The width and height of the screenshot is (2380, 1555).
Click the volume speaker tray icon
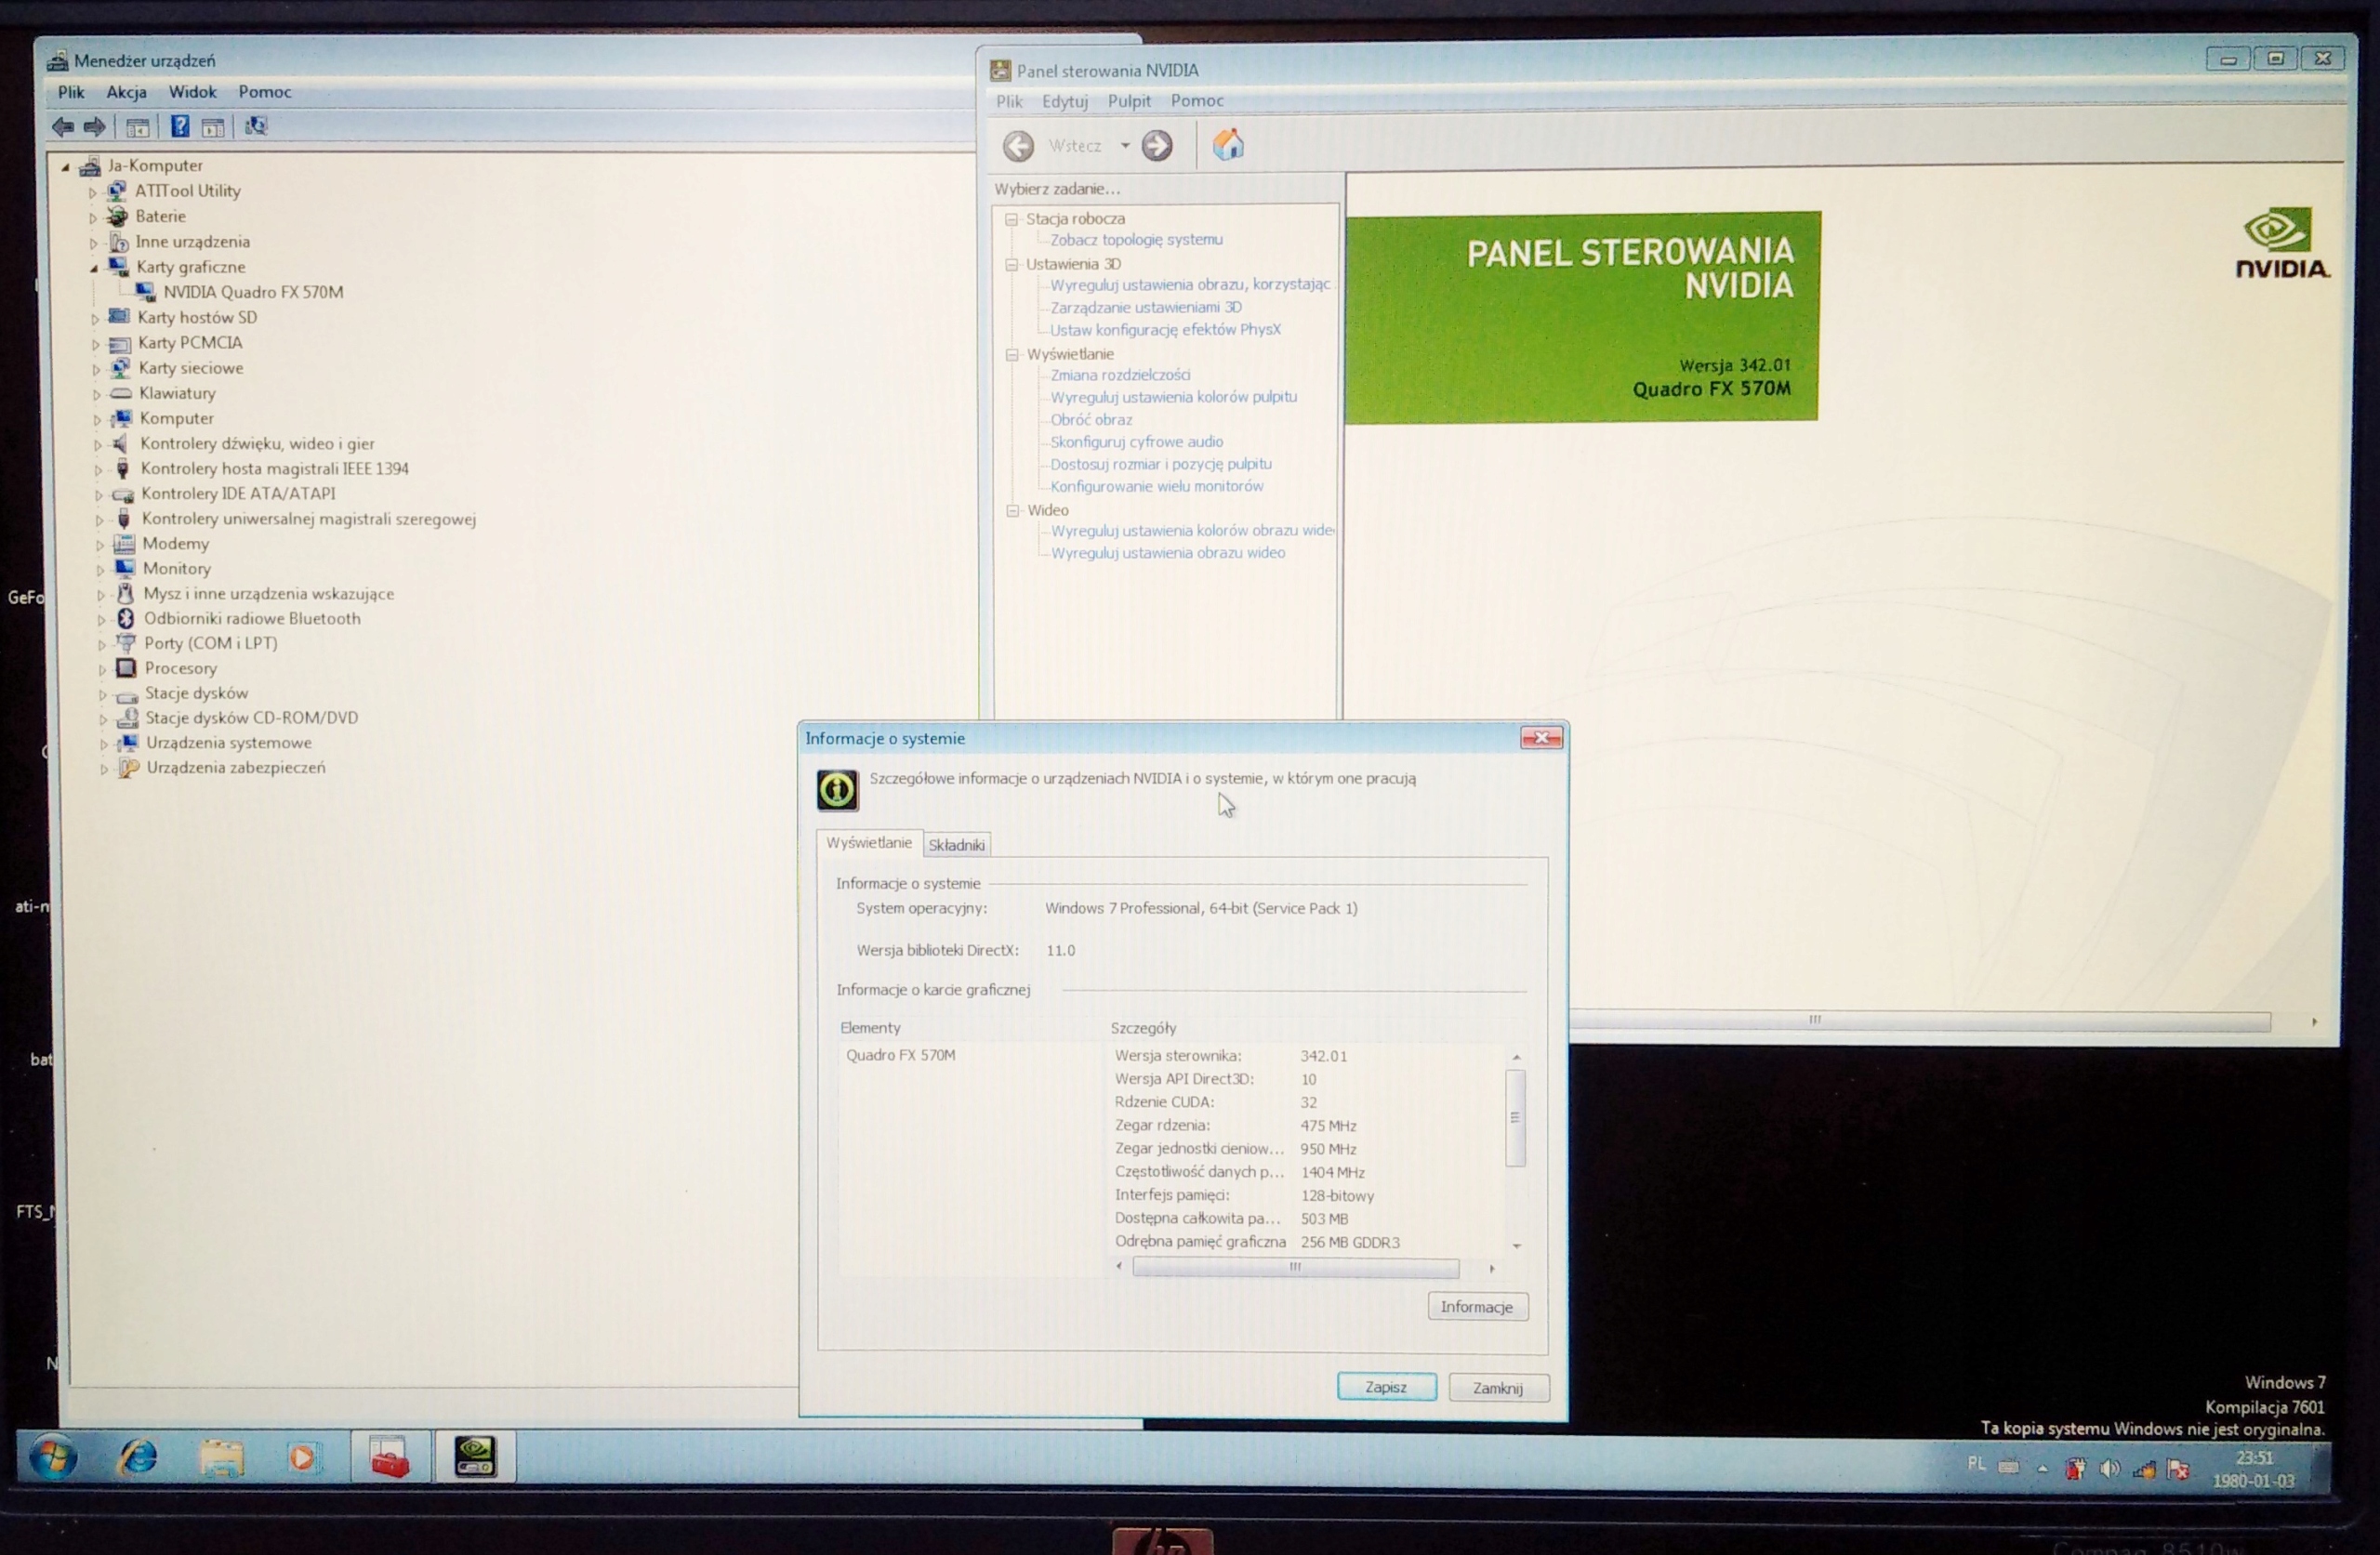(x=2110, y=1468)
